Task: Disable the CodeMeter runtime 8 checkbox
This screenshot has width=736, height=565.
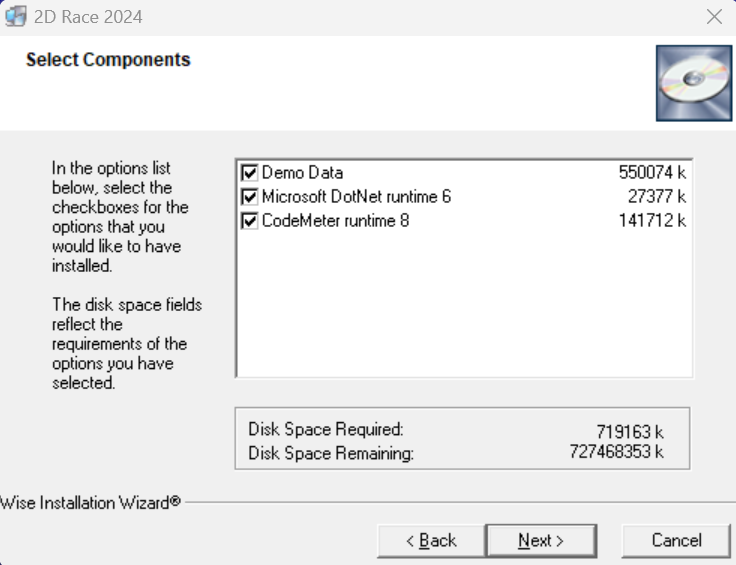Action: tap(250, 221)
